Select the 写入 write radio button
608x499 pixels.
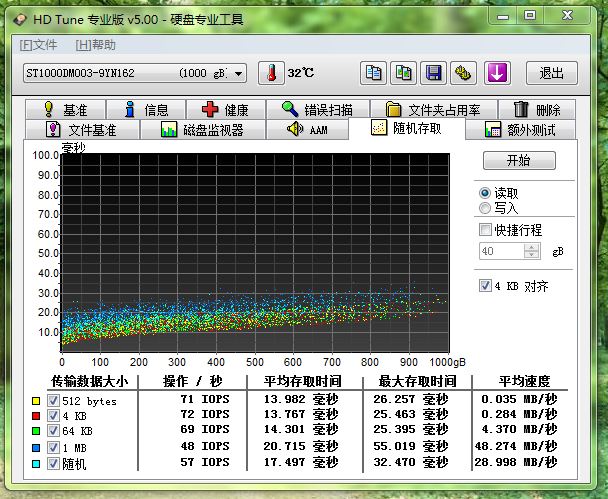(485, 208)
